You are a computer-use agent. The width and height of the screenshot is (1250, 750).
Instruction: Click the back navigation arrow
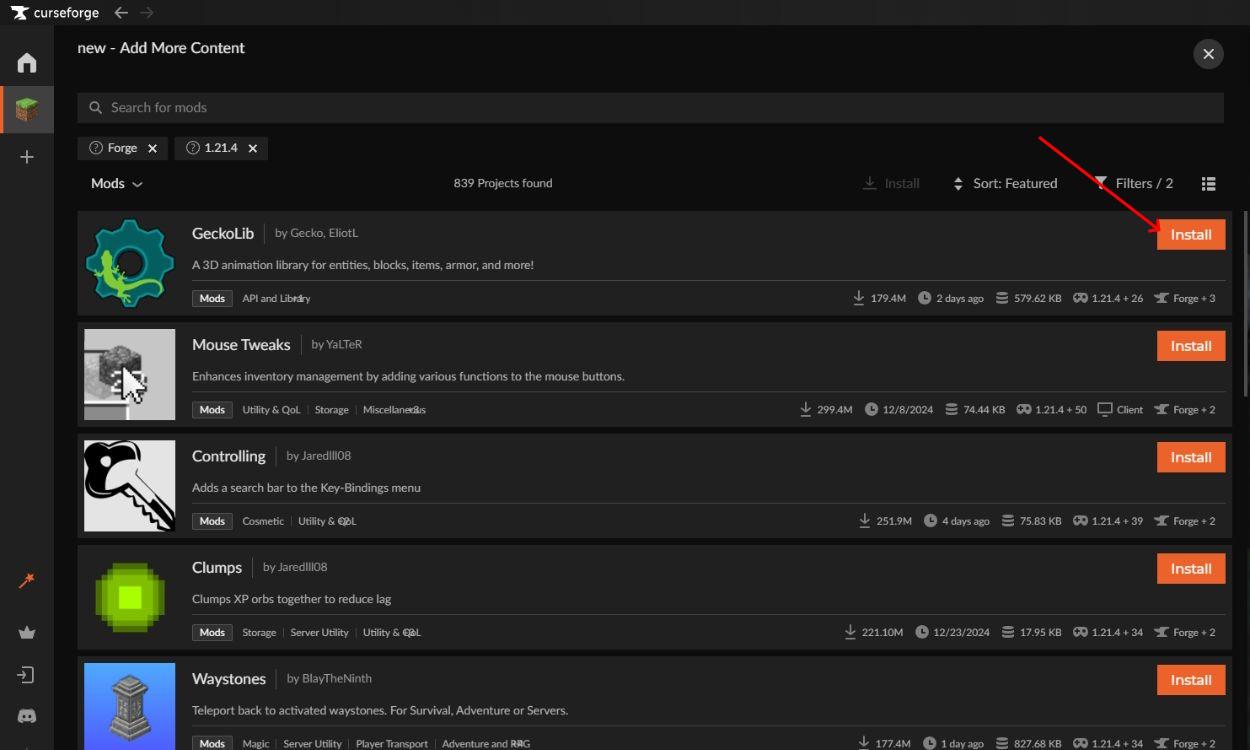pyautogui.click(x=121, y=12)
